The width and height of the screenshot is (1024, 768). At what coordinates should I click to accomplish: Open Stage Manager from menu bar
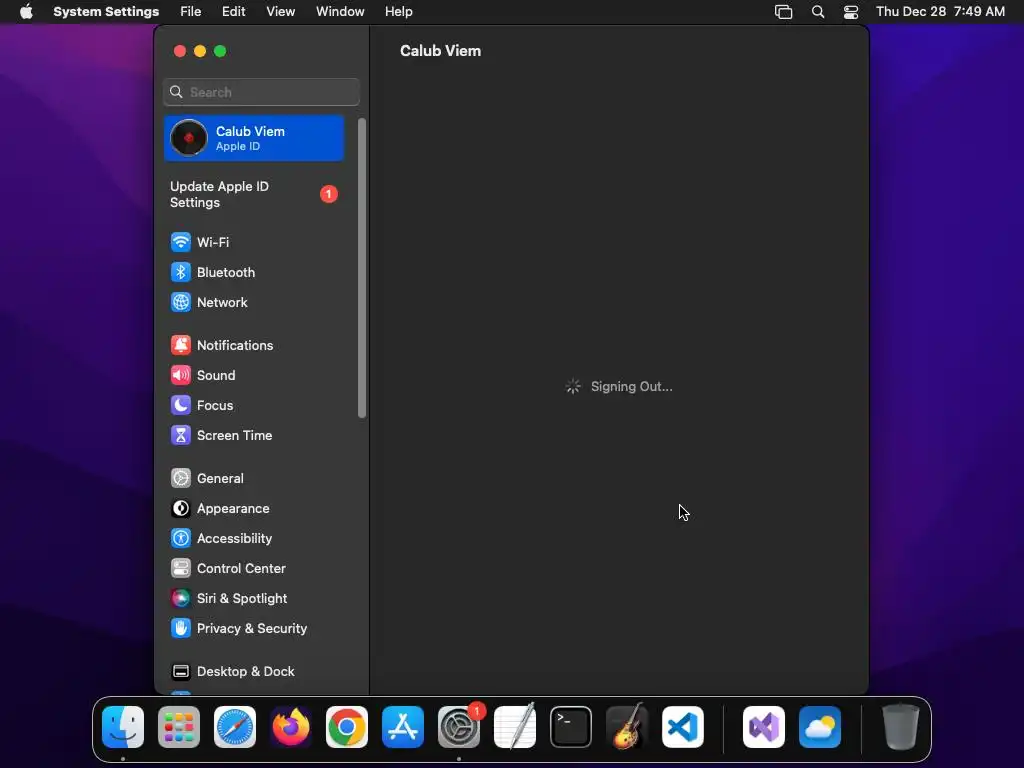click(783, 12)
